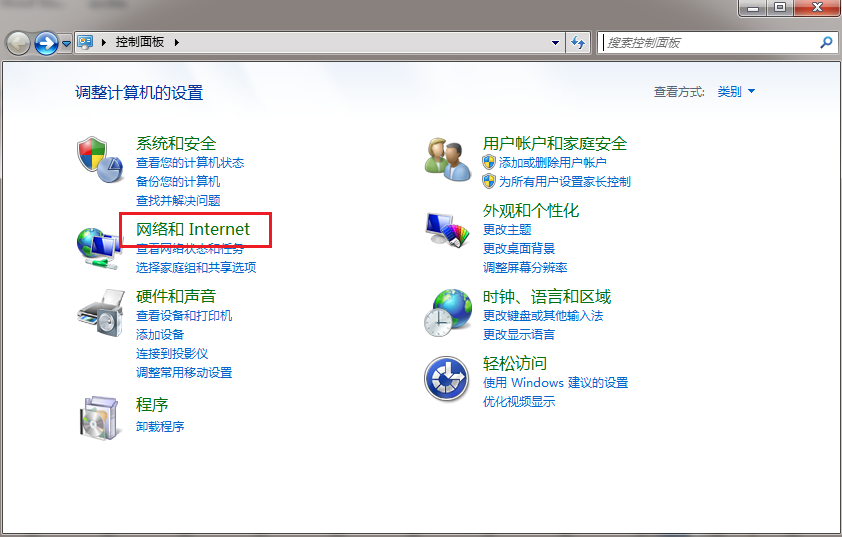Click 更改键盘或其他输入法 link

pyautogui.click(x=542, y=315)
